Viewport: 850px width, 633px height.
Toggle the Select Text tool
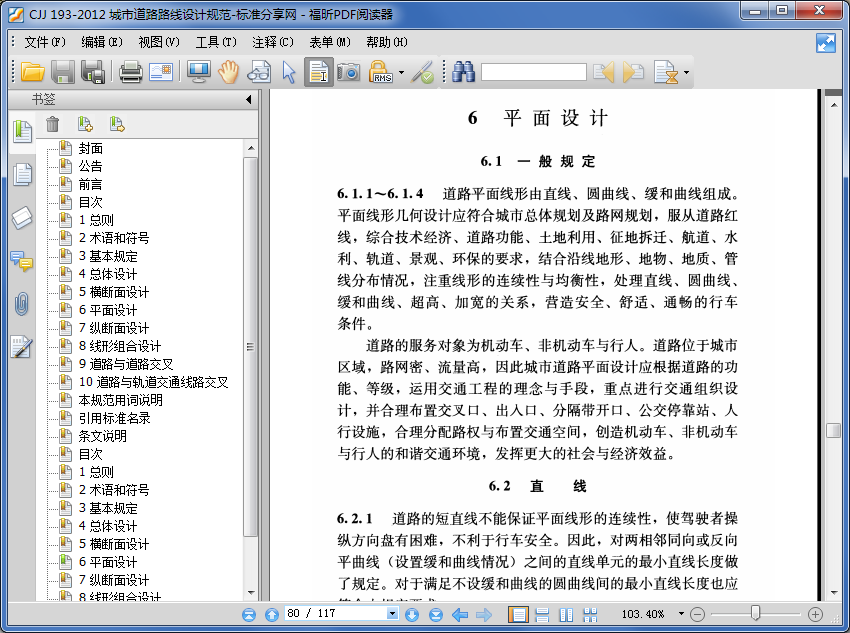(319, 72)
